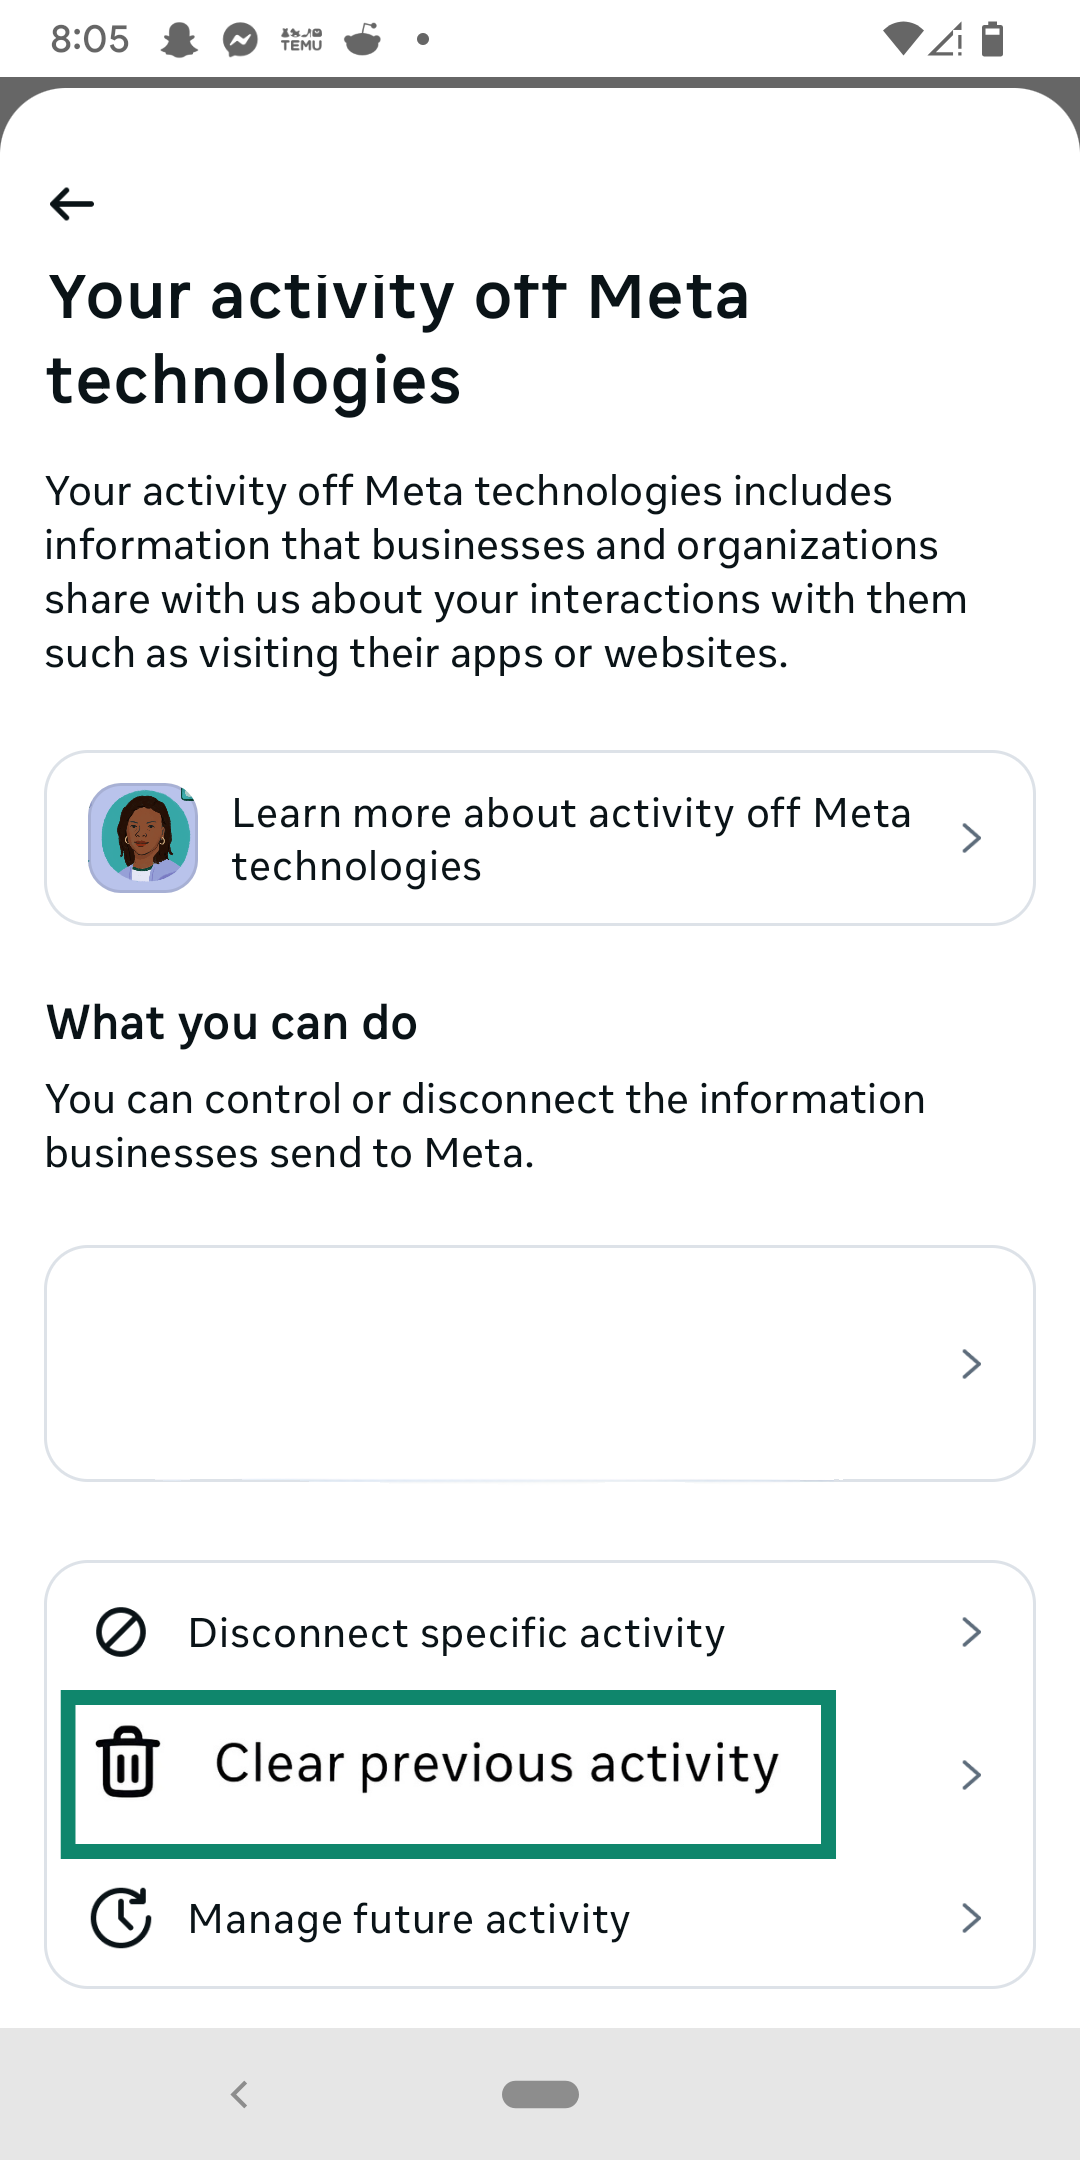Tap the navigation back chevron at screen bottom

coord(240,2094)
